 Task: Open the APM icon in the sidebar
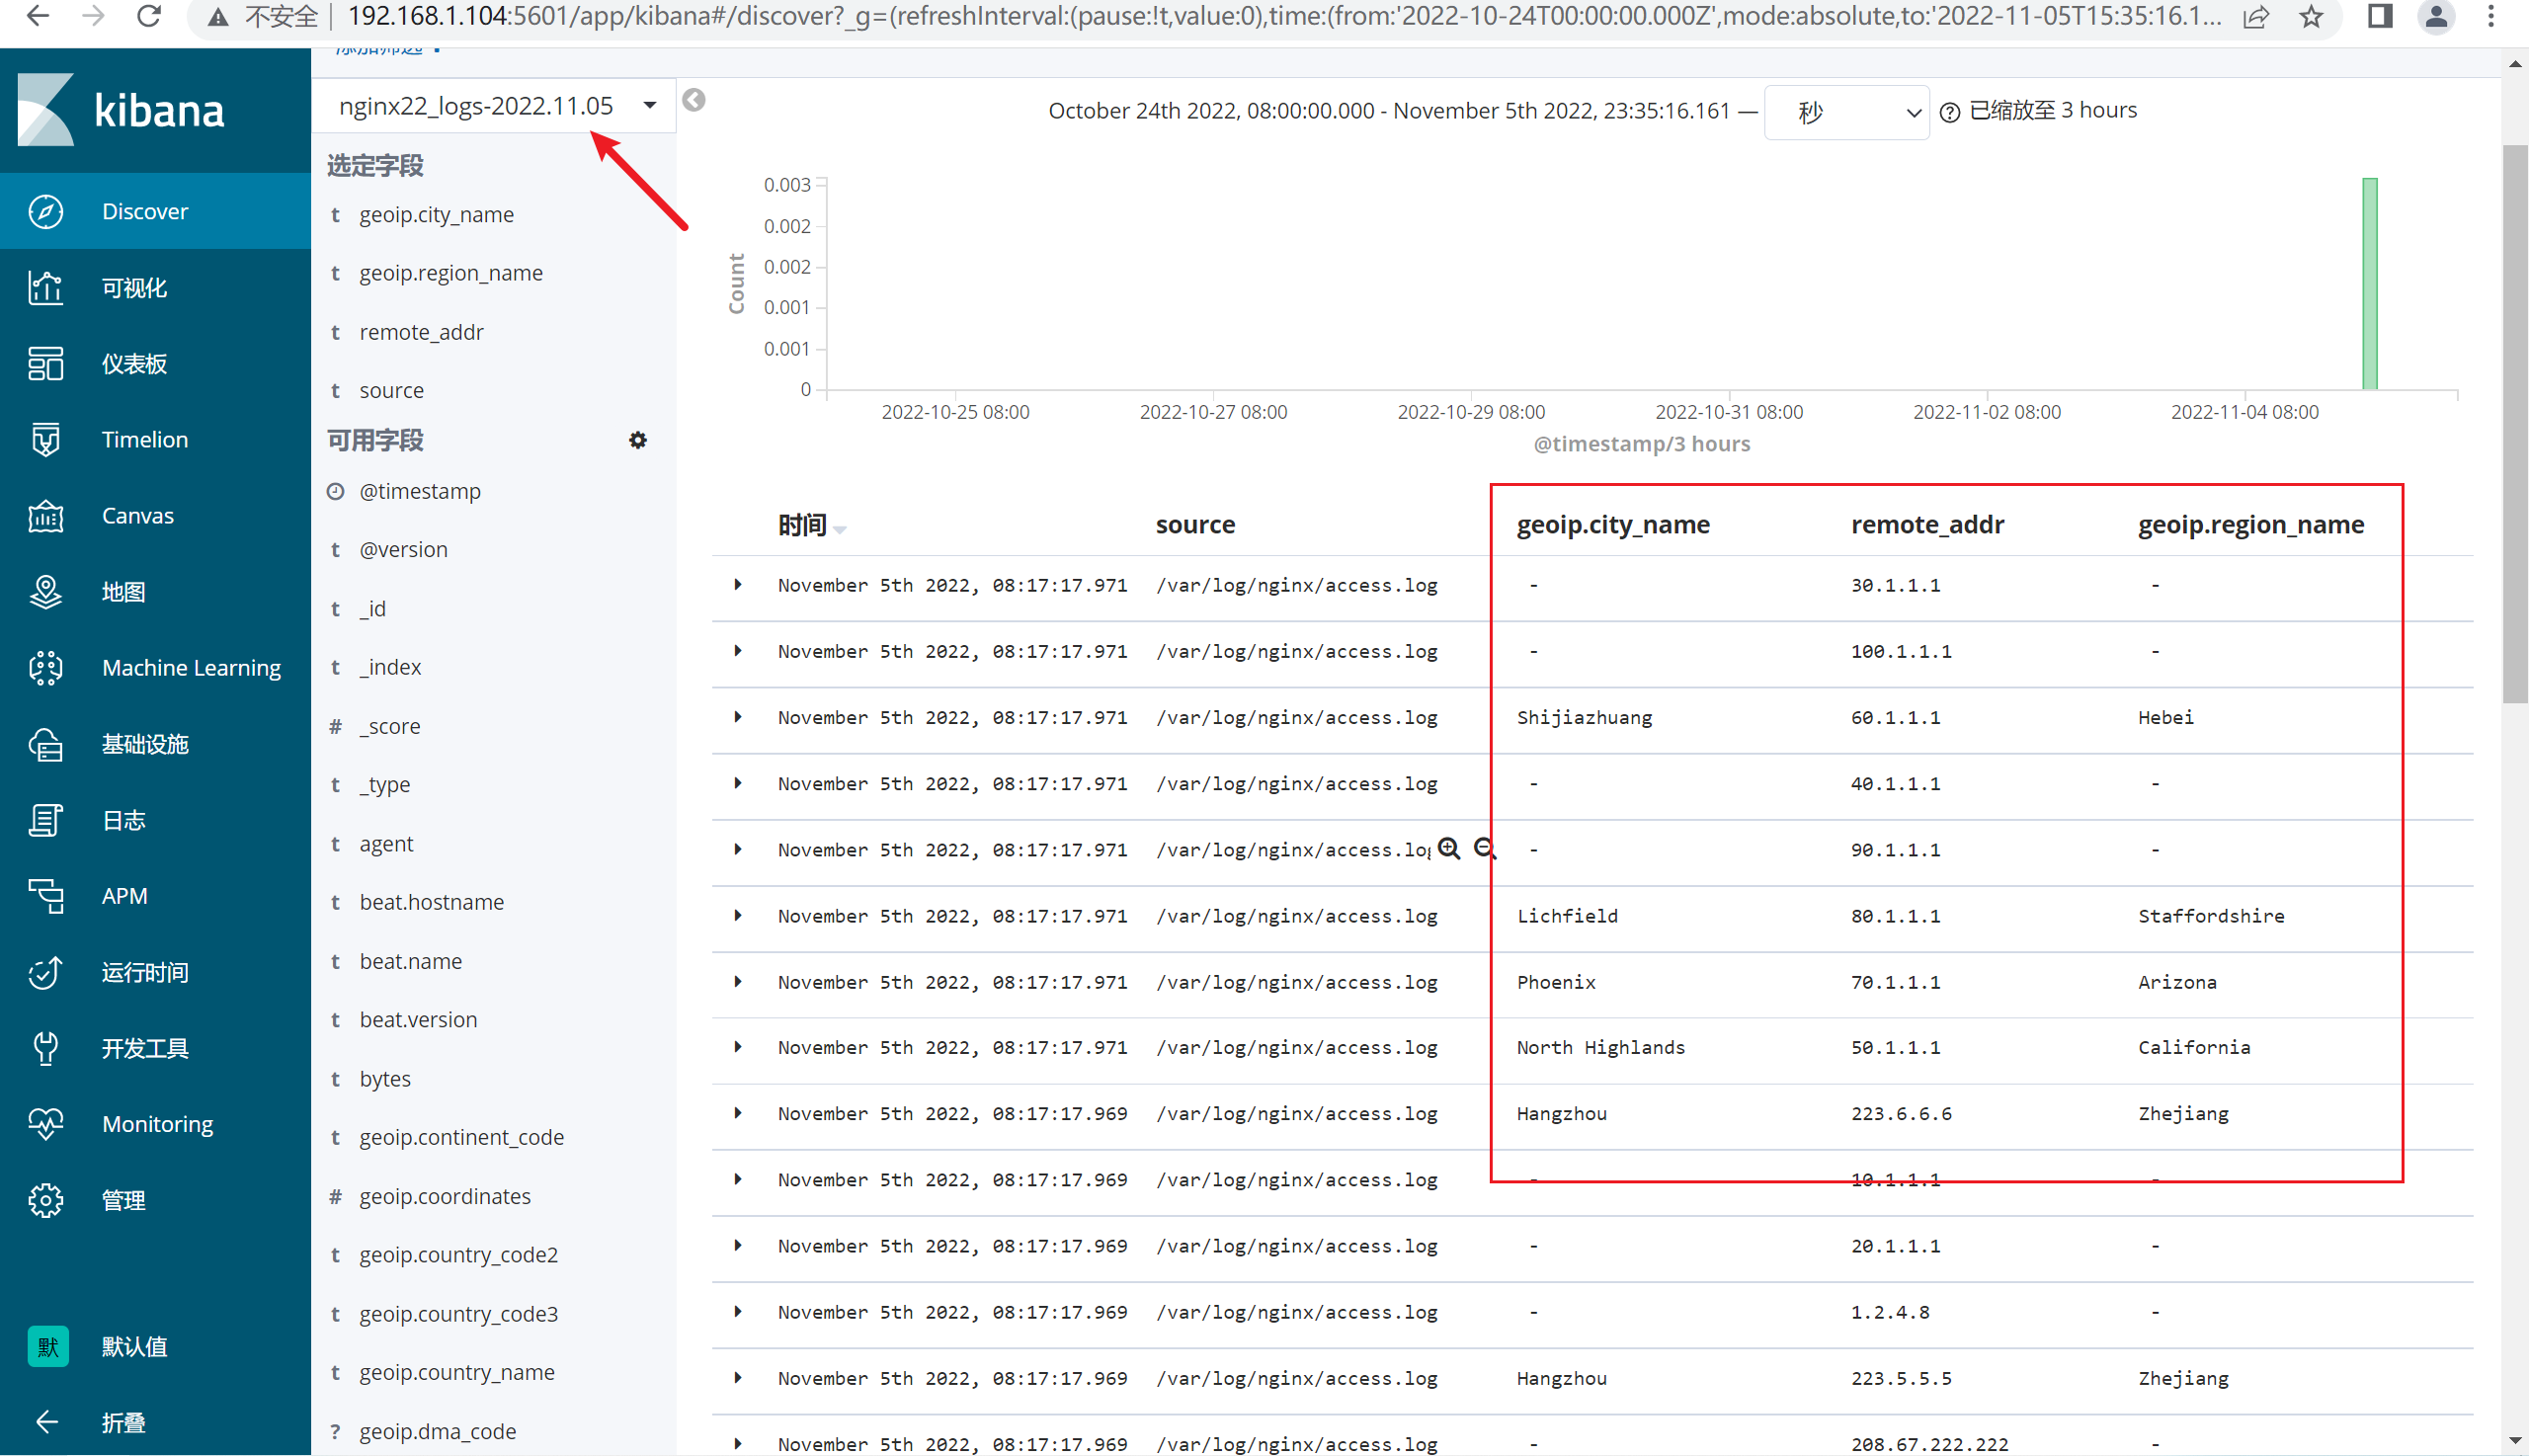(x=45, y=896)
